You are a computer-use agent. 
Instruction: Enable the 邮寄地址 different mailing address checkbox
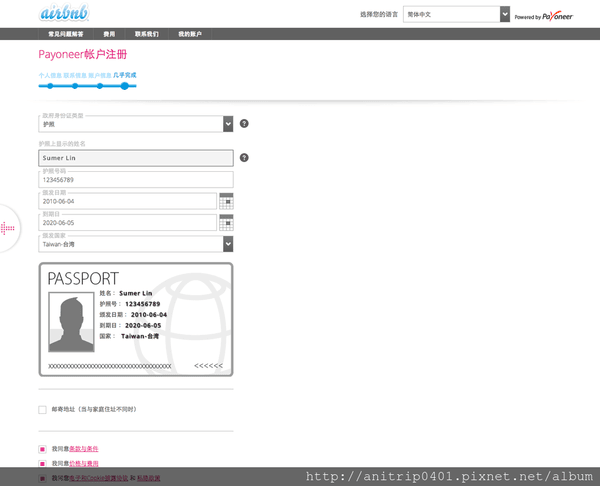42,410
